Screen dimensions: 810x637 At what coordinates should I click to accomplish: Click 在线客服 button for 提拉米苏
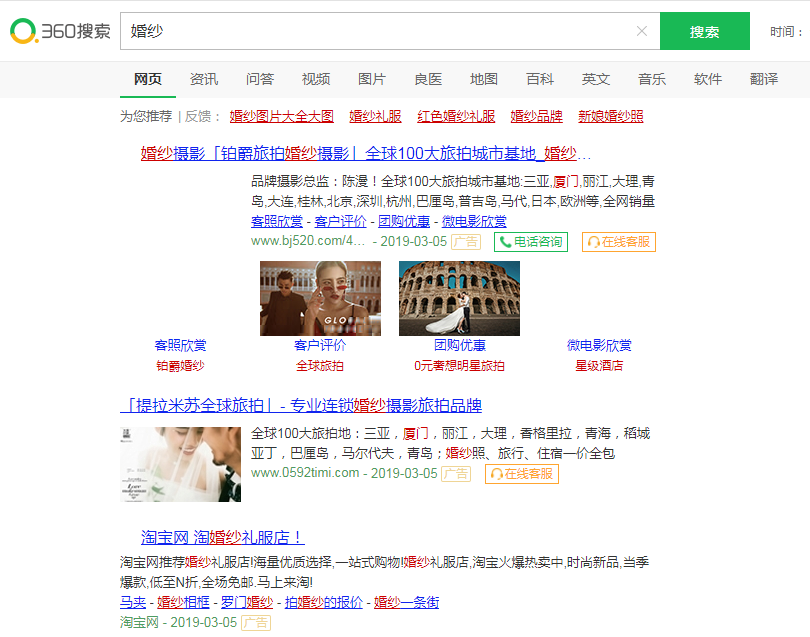pyautogui.click(x=522, y=474)
